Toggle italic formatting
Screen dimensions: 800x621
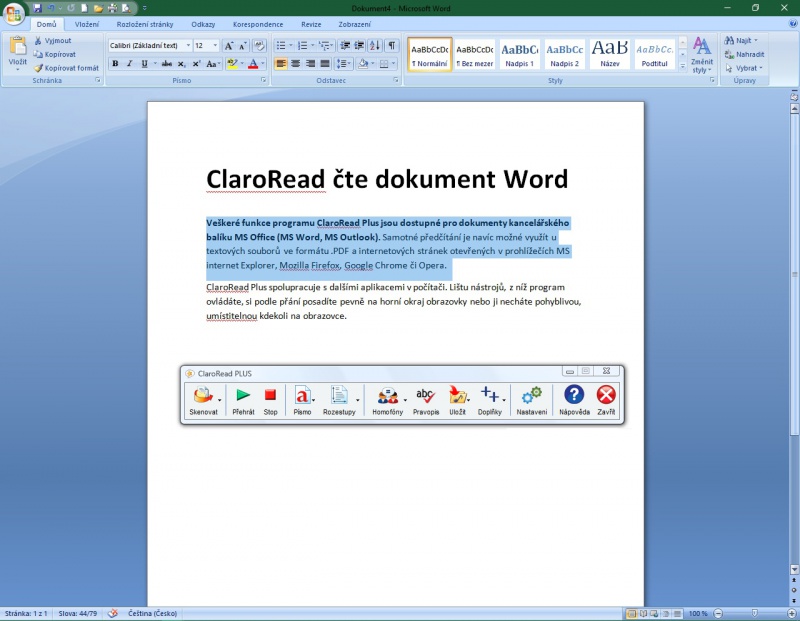pos(130,64)
